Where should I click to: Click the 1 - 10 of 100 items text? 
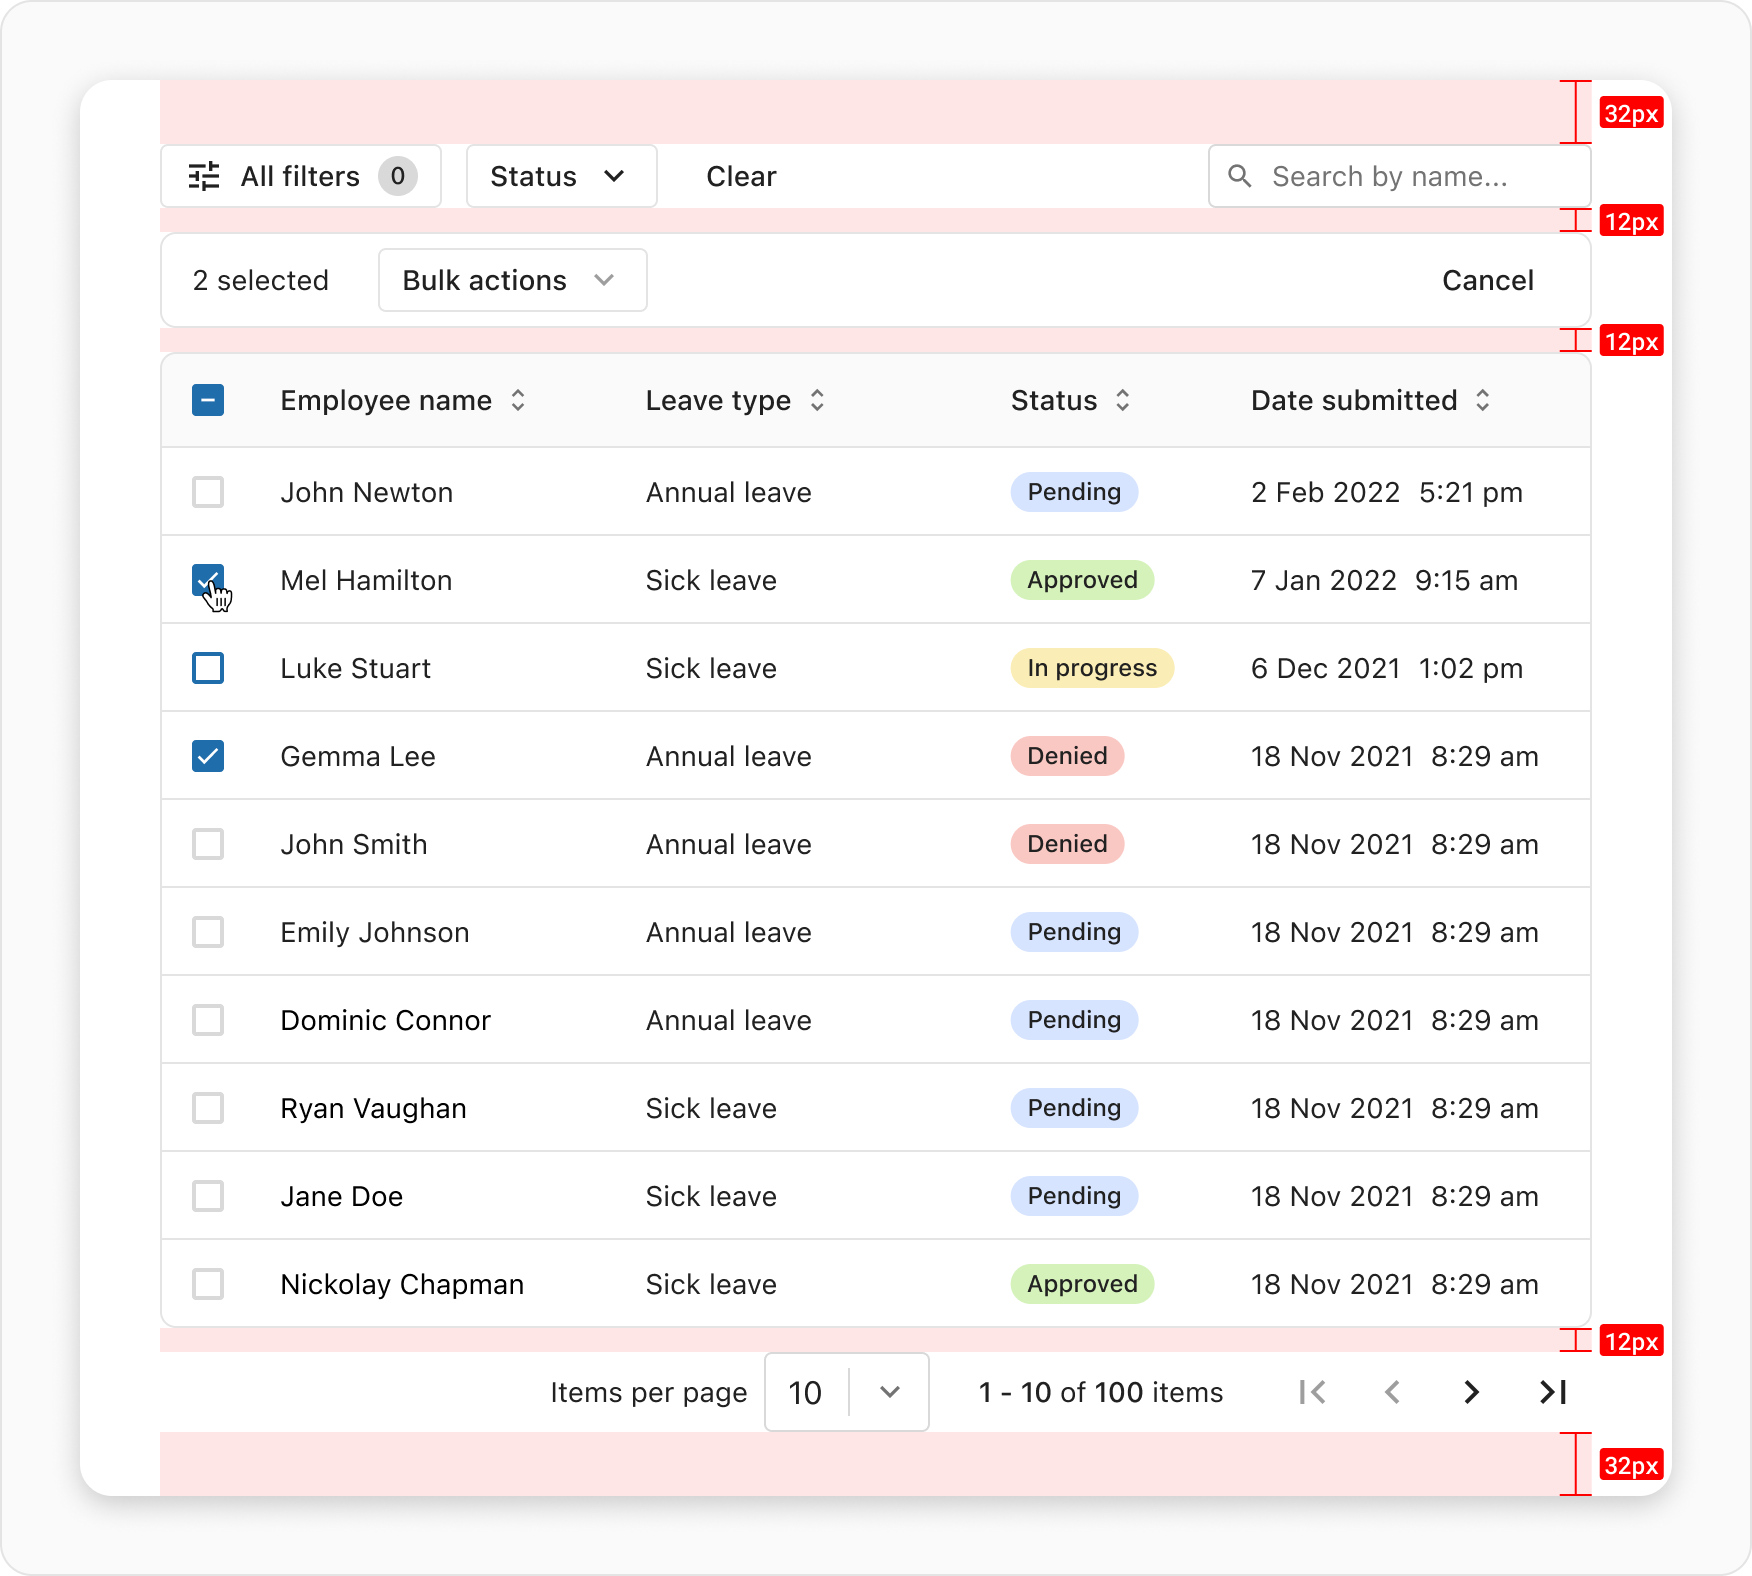click(x=1101, y=1392)
